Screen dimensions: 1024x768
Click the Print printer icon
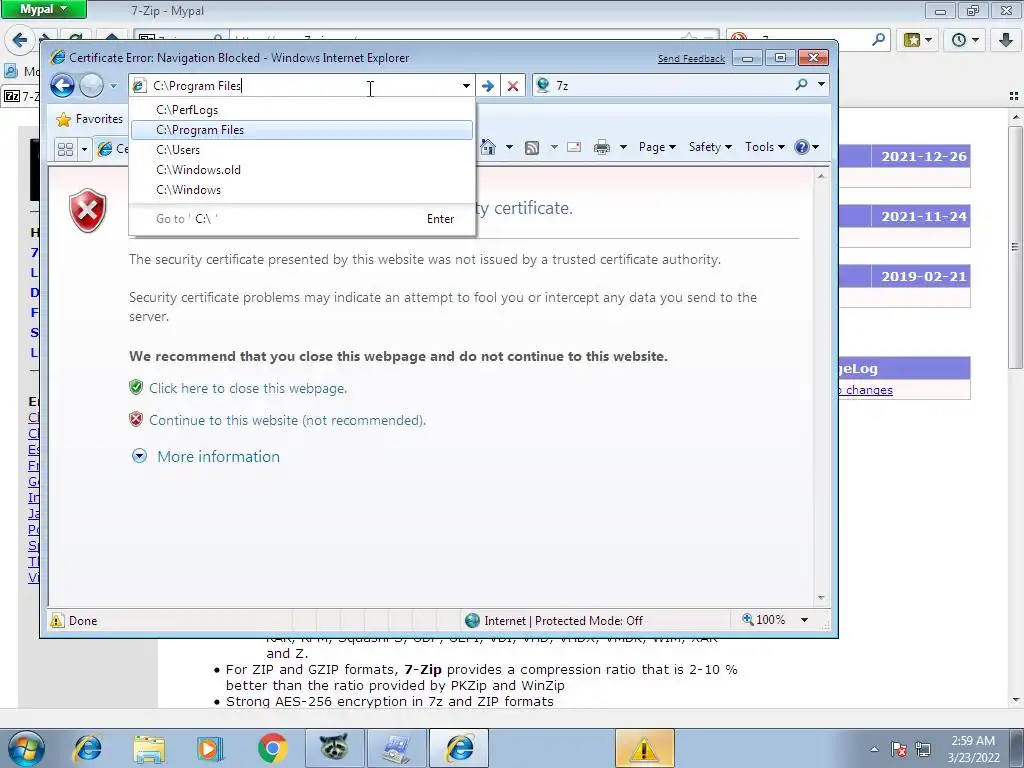point(601,147)
